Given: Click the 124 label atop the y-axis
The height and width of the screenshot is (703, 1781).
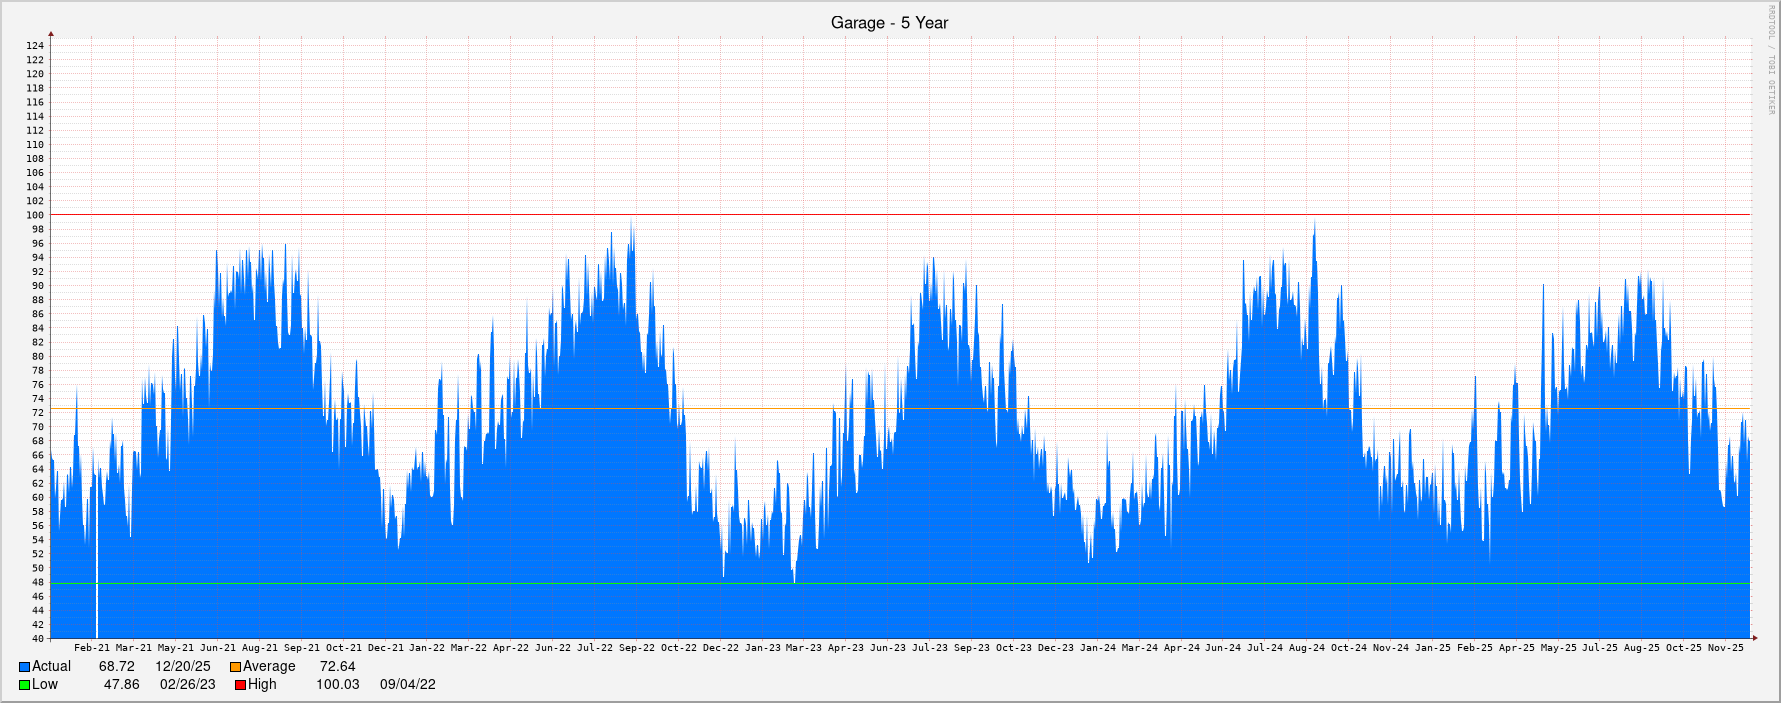Looking at the screenshot, I should (35, 46).
